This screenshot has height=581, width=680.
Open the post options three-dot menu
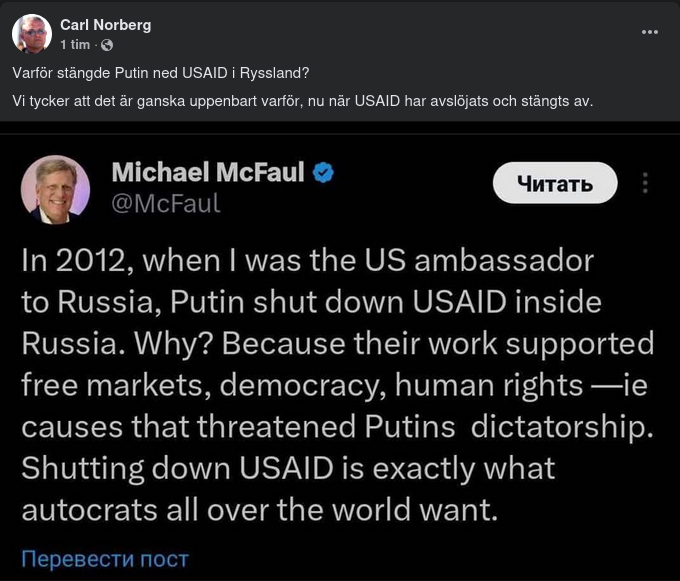[x=650, y=32]
